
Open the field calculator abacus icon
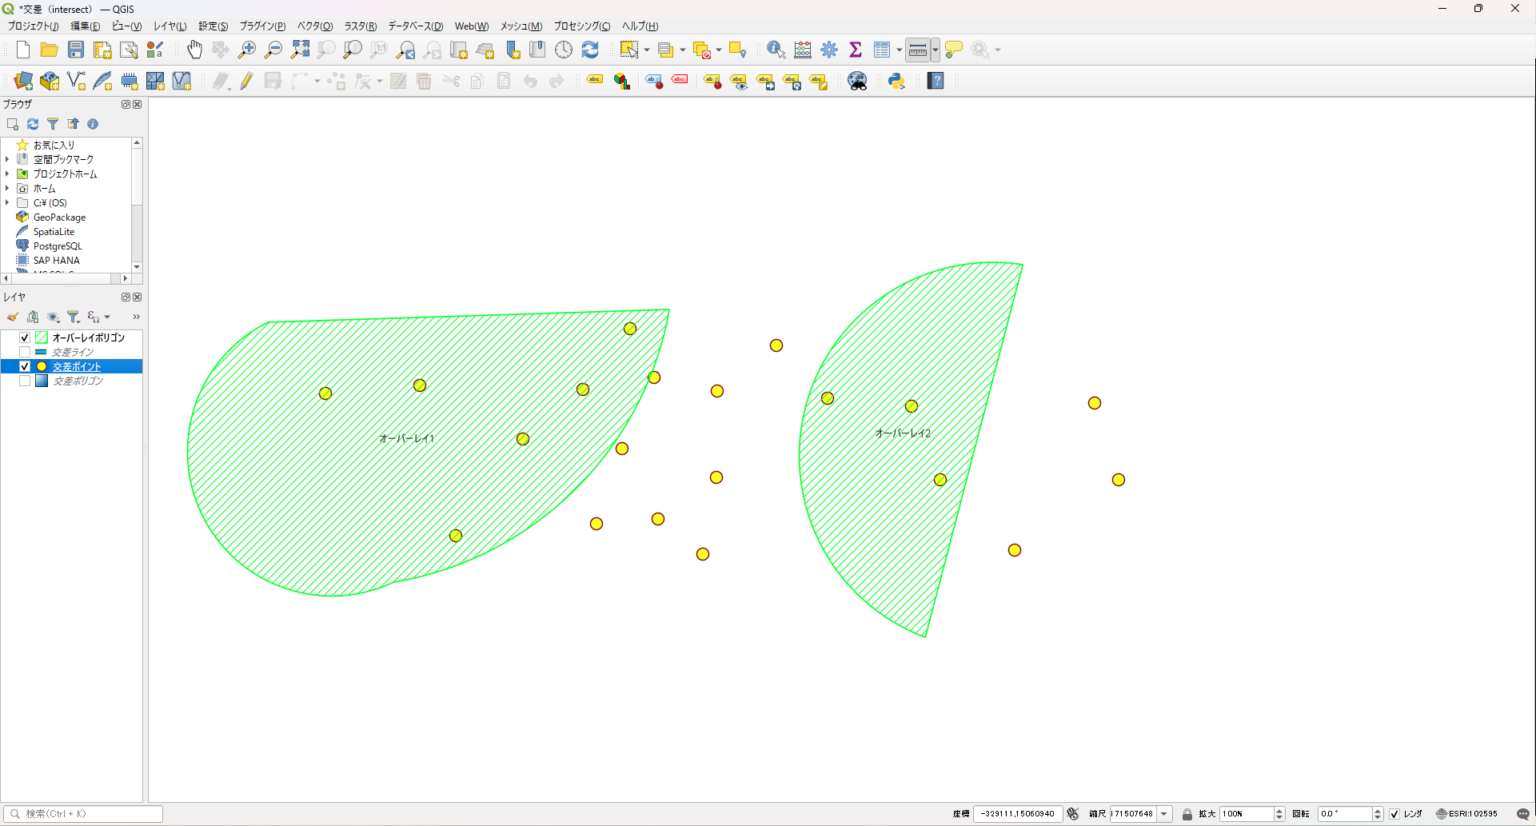(802, 49)
